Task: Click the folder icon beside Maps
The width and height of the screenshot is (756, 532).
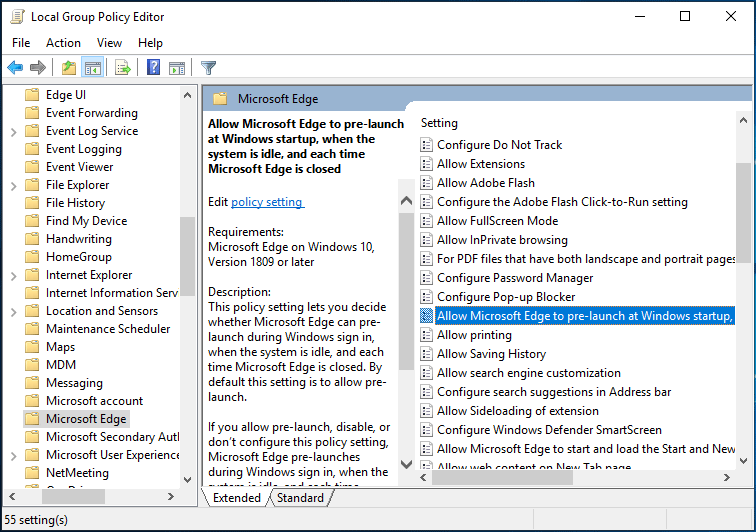Action: tap(32, 347)
